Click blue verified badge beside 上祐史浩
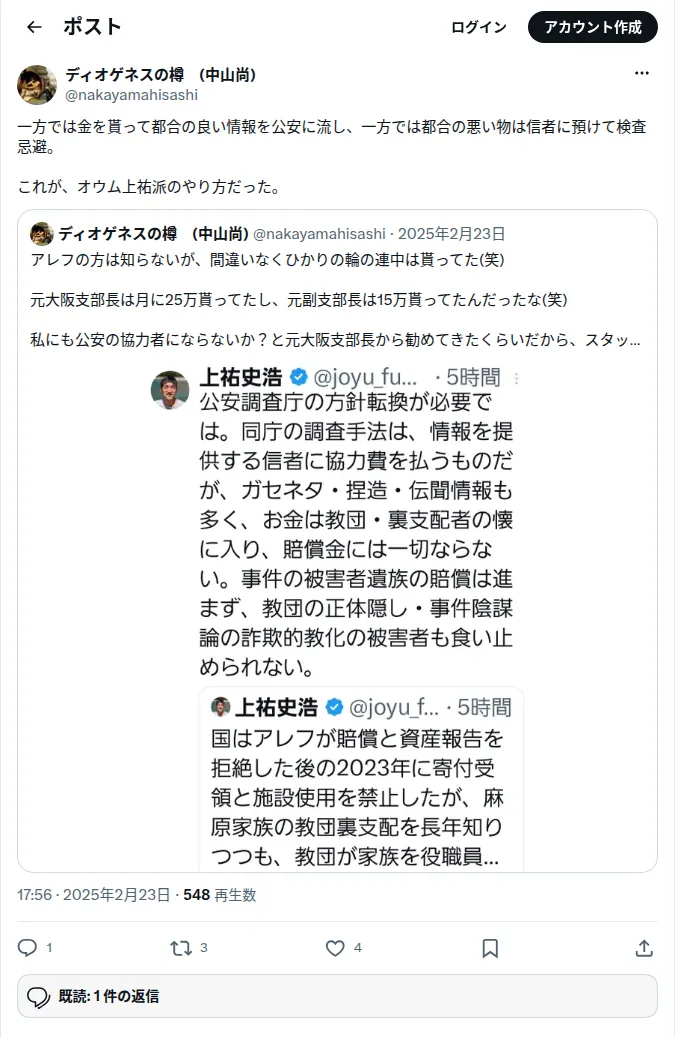 299,377
